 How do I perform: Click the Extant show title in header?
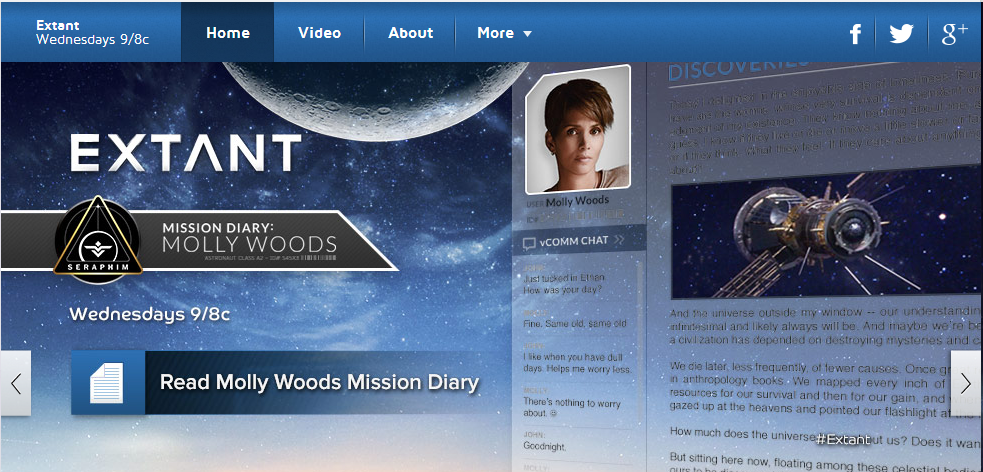pos(58,25)
